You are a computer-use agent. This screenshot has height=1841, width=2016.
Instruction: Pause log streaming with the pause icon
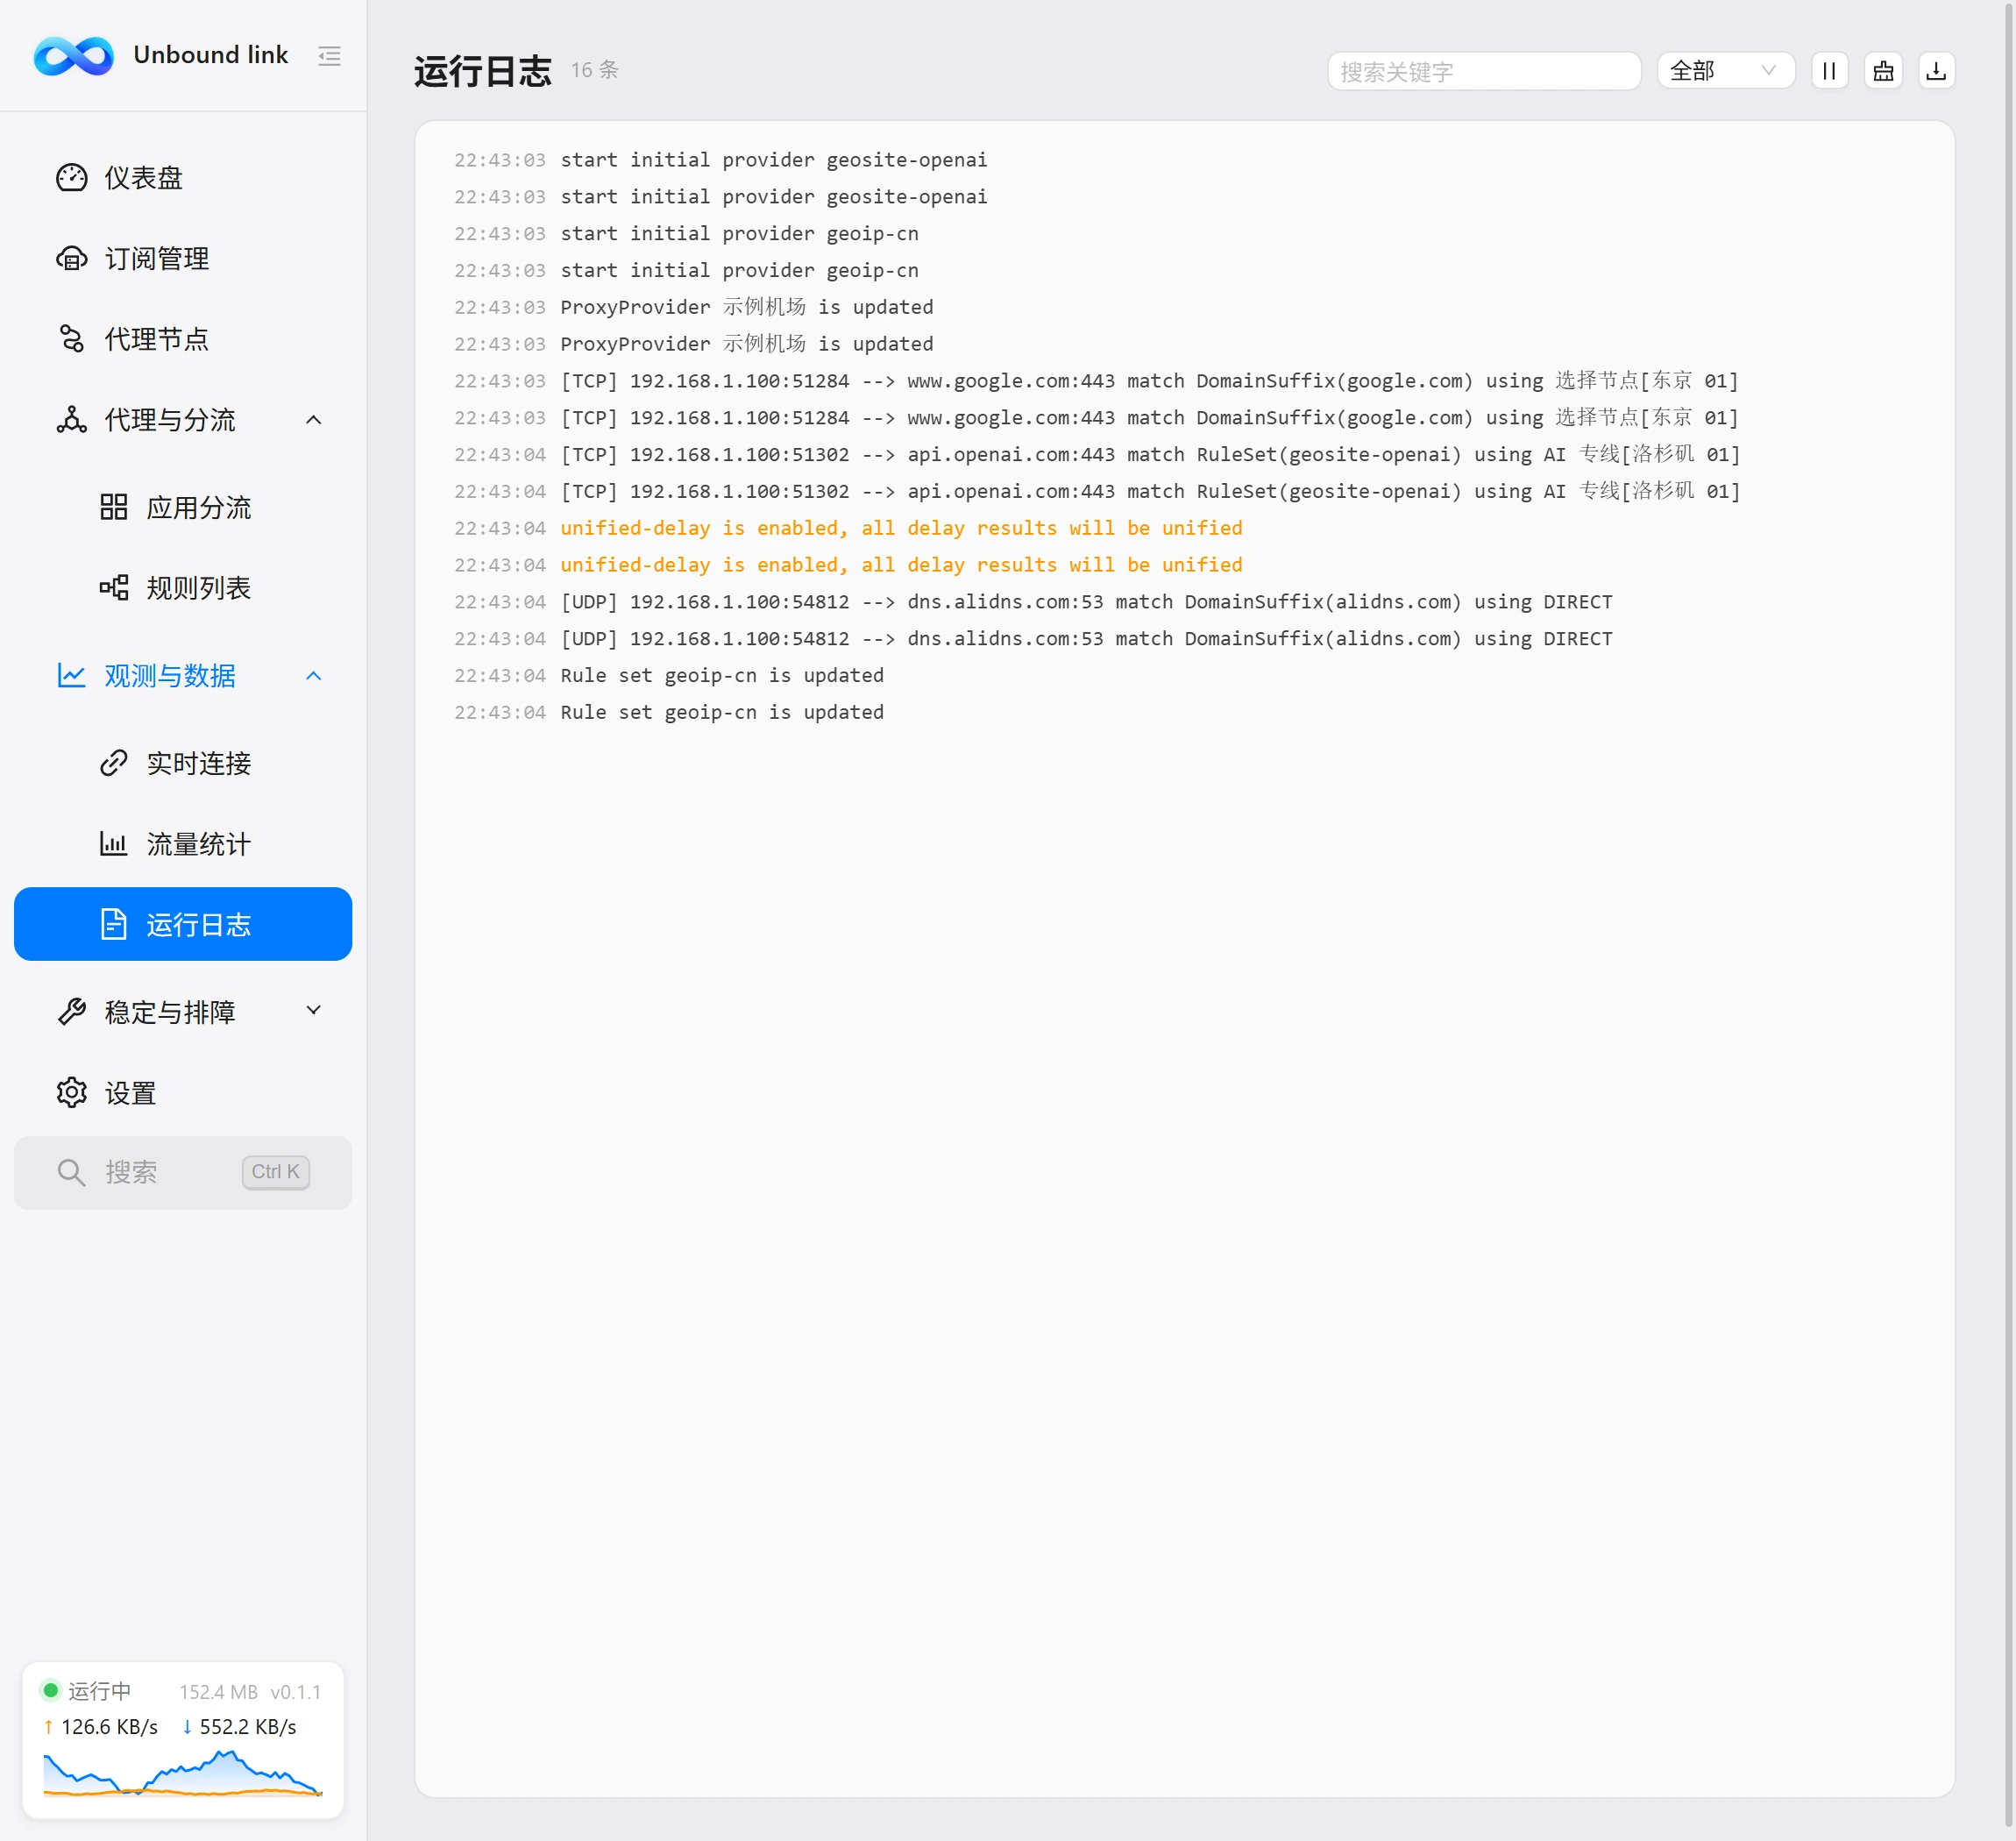pyautogui.click(x=1829, y=71)
